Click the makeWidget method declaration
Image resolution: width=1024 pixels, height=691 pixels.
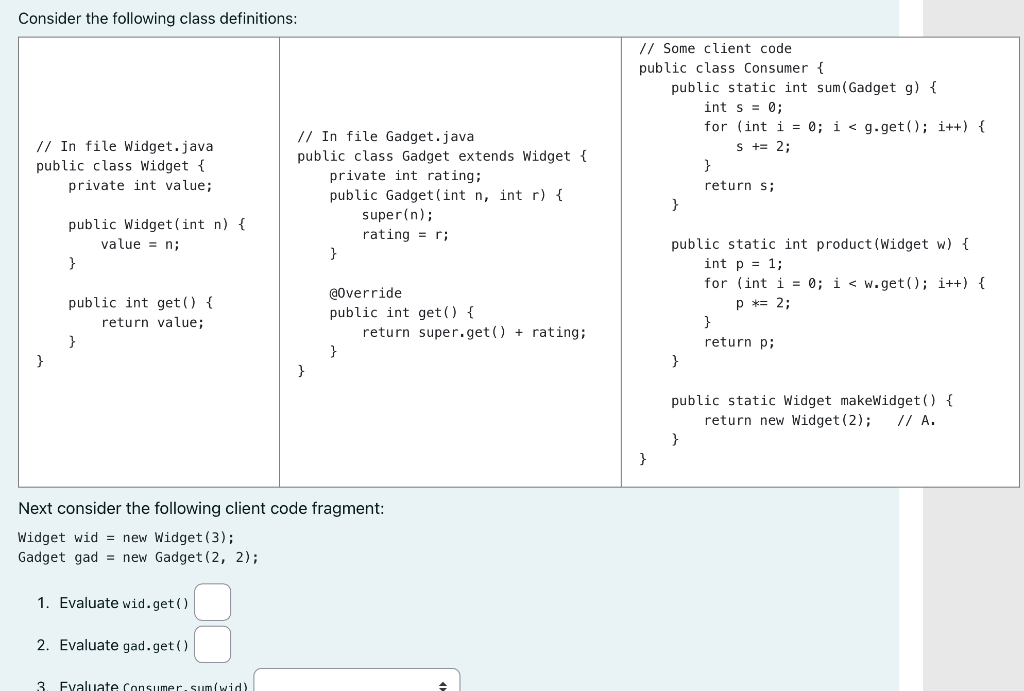click(810, 400)
